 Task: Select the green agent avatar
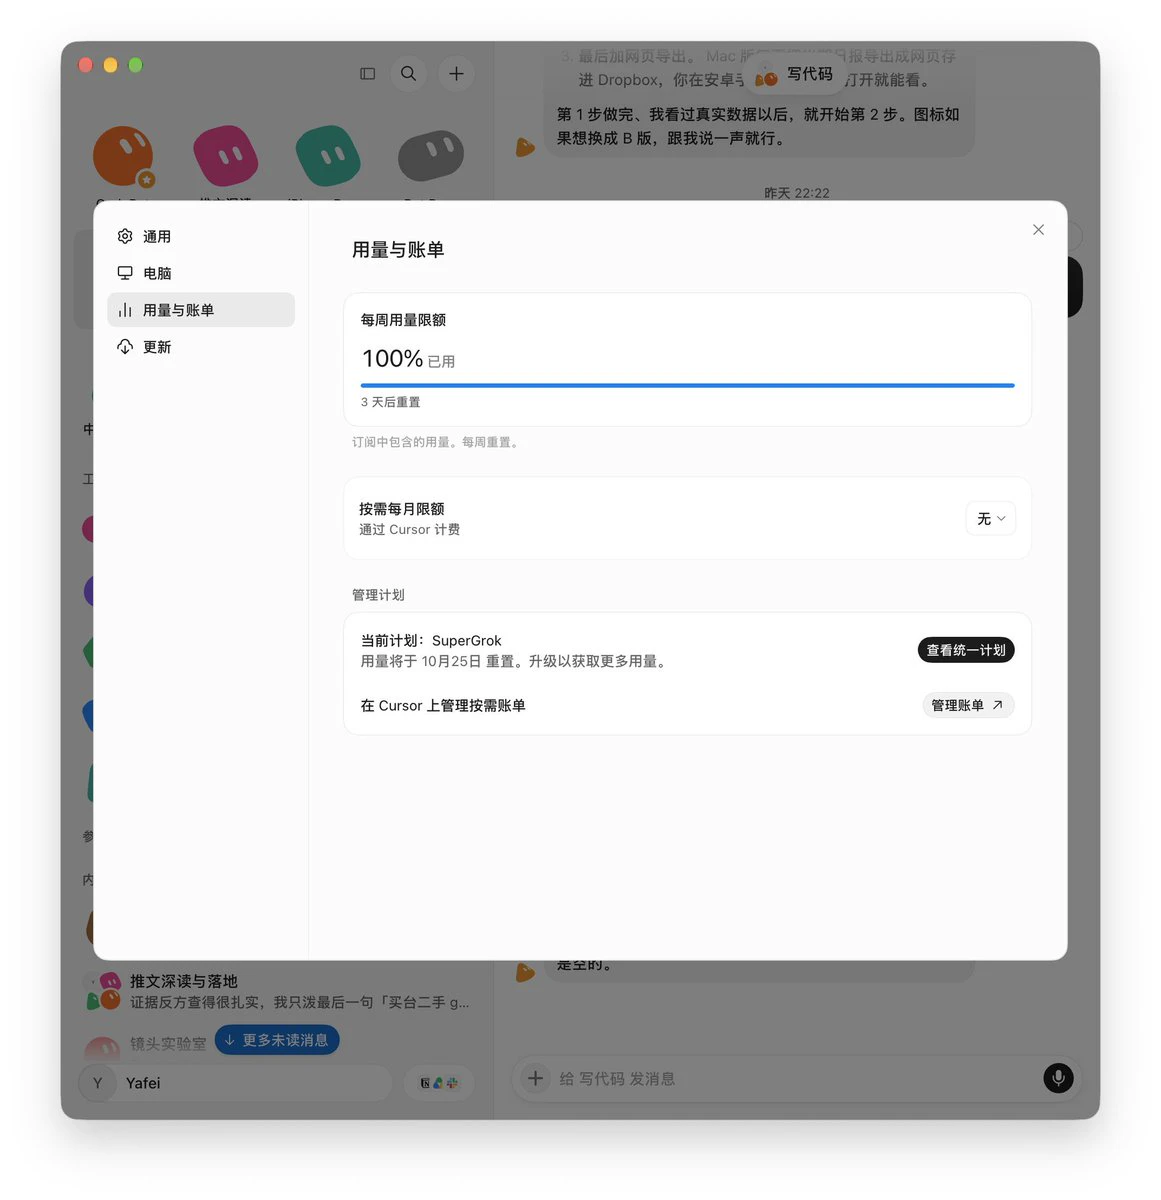click(328, 156)
